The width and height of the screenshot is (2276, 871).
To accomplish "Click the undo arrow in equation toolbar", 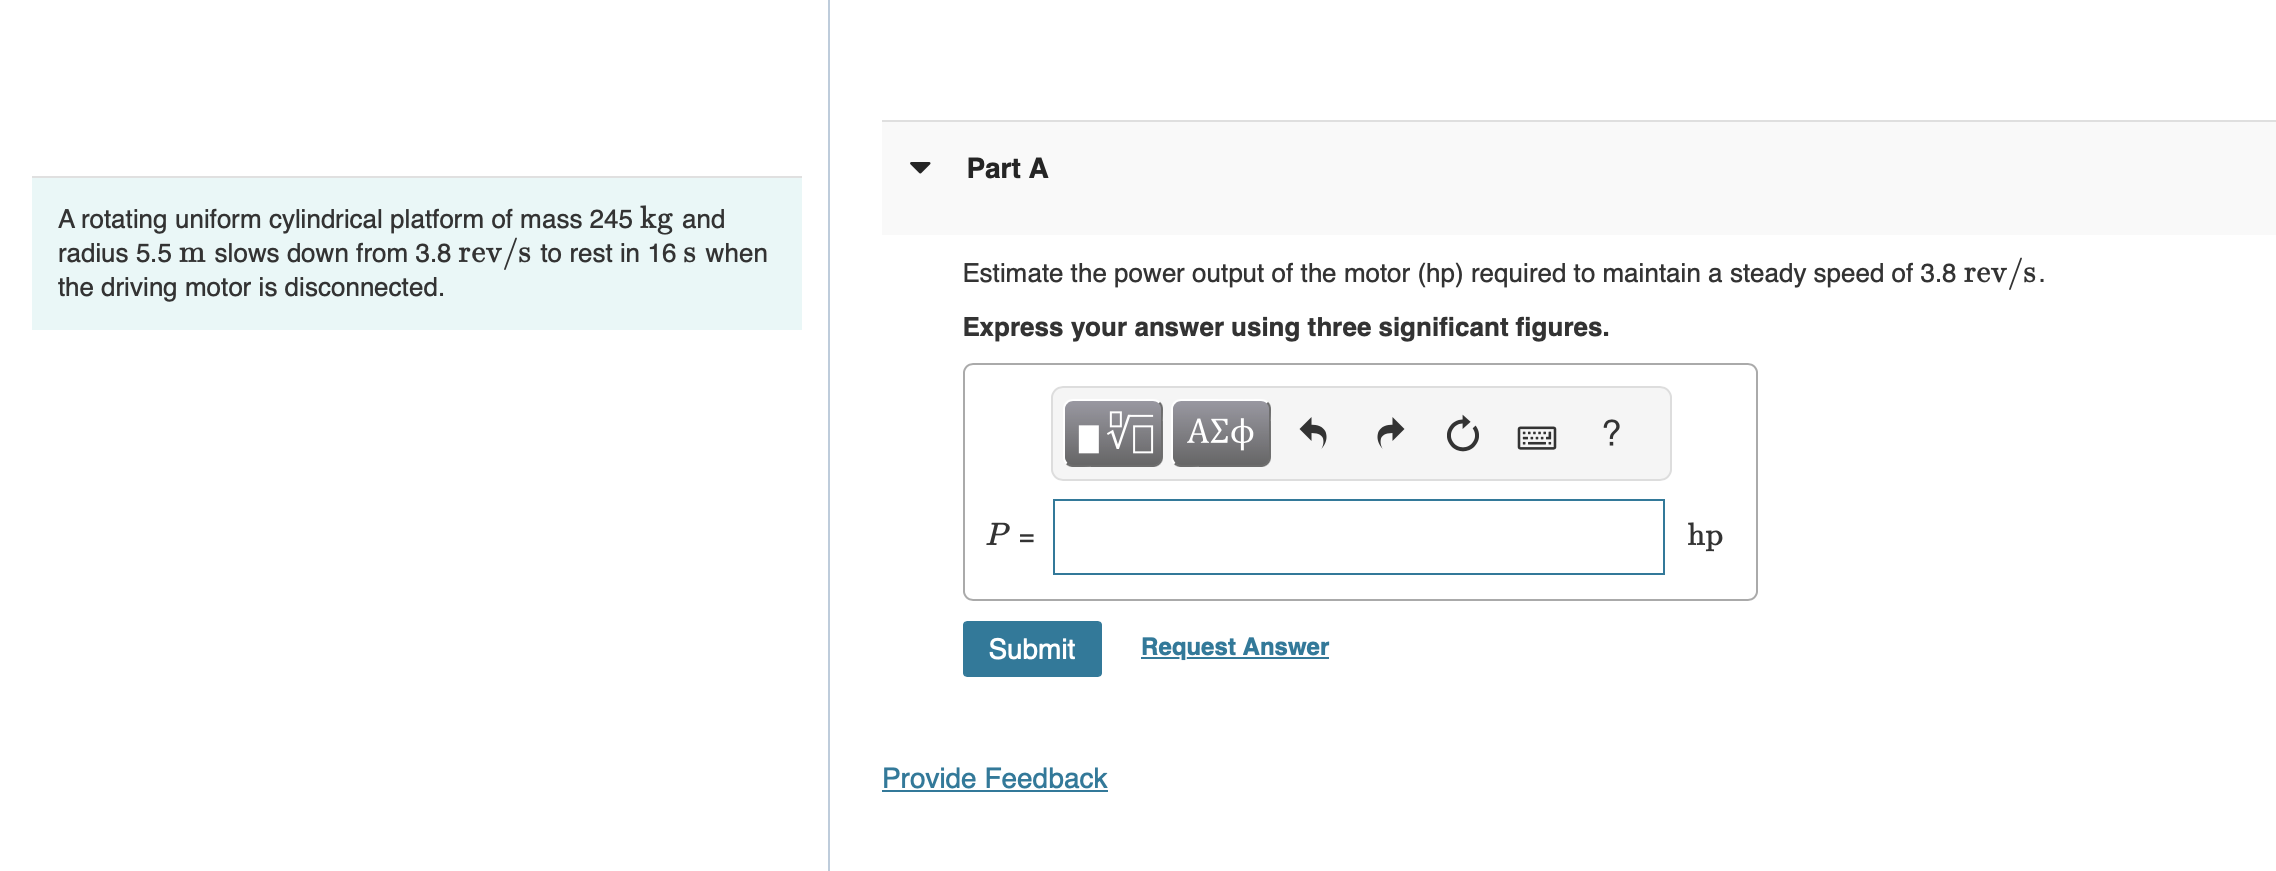I will point(1313,434).
